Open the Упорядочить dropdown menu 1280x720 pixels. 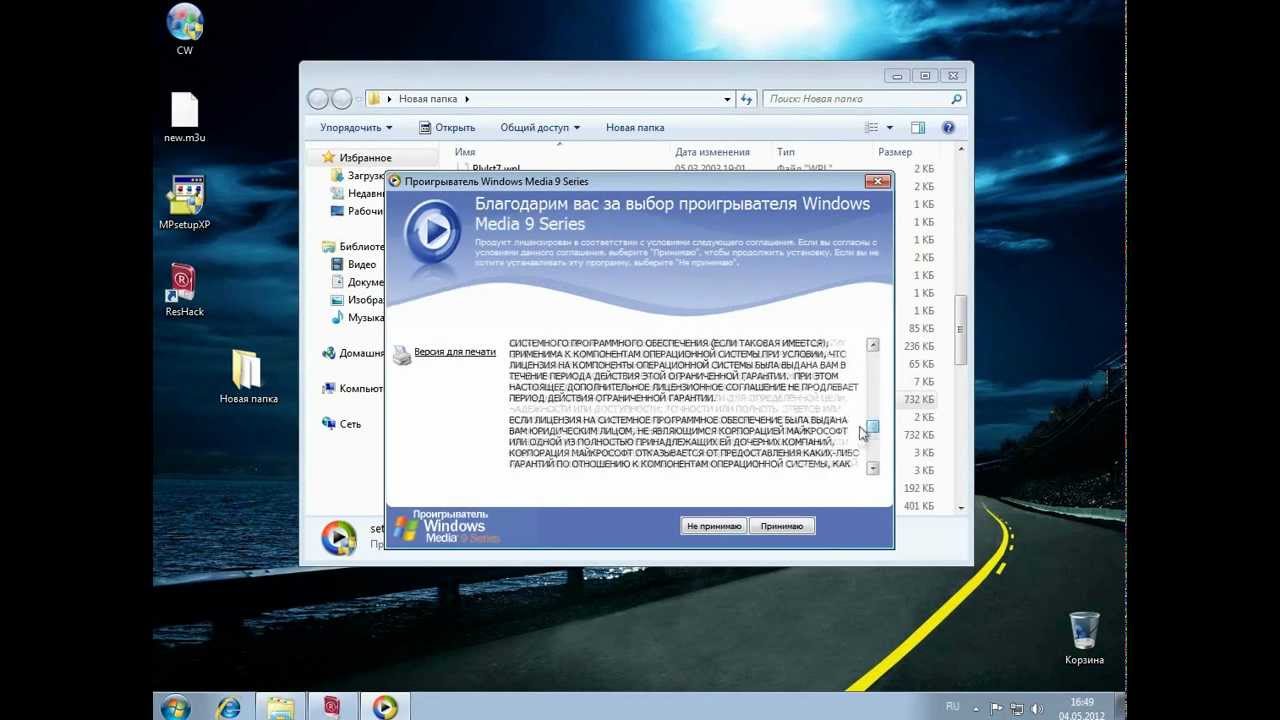tap(356, 128)
